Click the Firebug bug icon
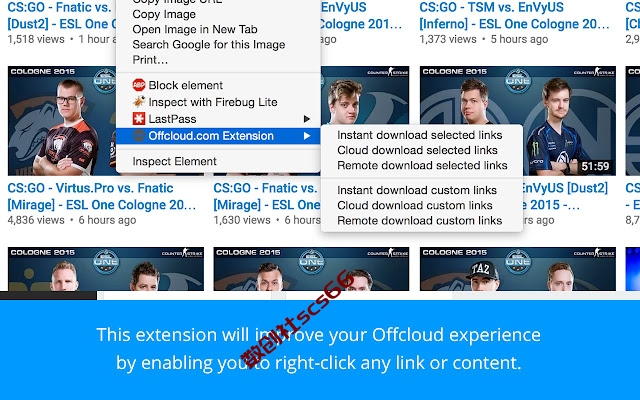The height and width of the screenshot is (400, 640). 139,102
